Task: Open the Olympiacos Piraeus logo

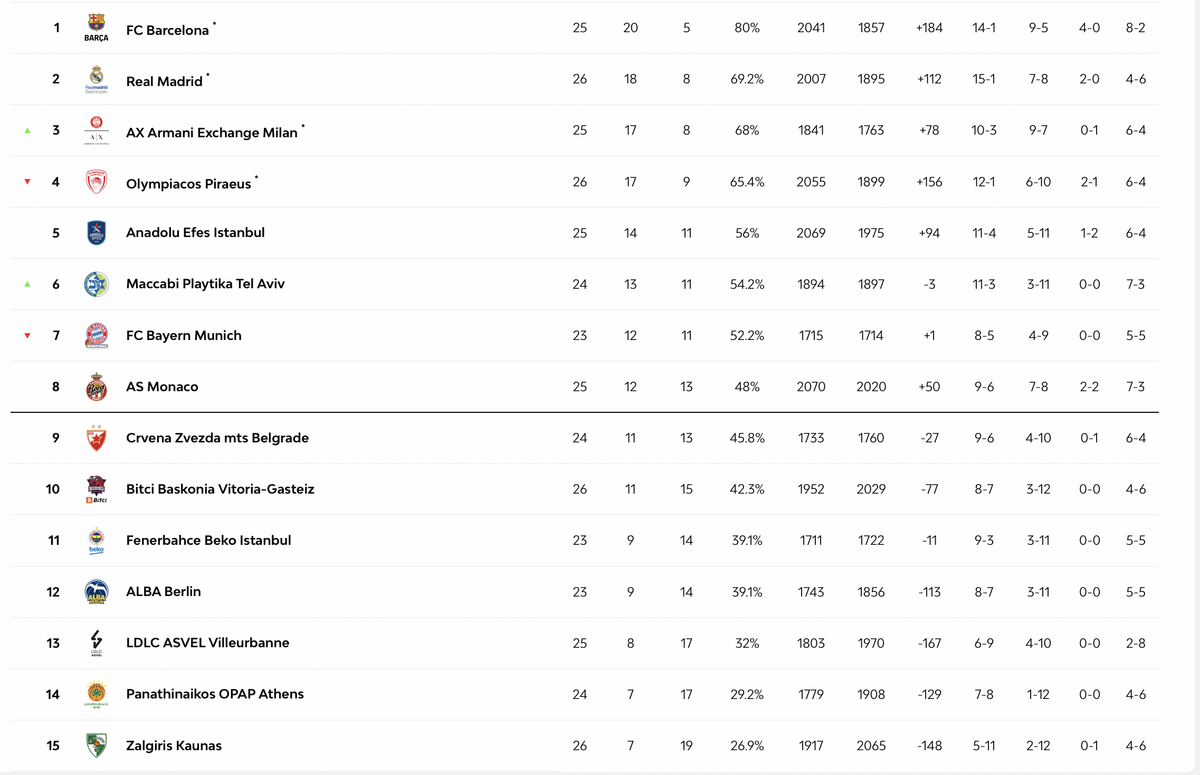Action: point(96,182)
